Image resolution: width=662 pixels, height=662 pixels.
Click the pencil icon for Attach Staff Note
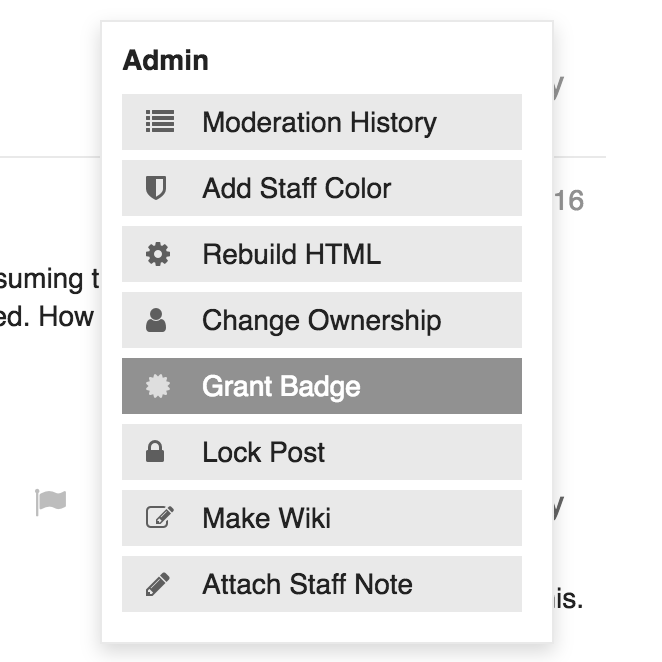click(x=157, y=584)
